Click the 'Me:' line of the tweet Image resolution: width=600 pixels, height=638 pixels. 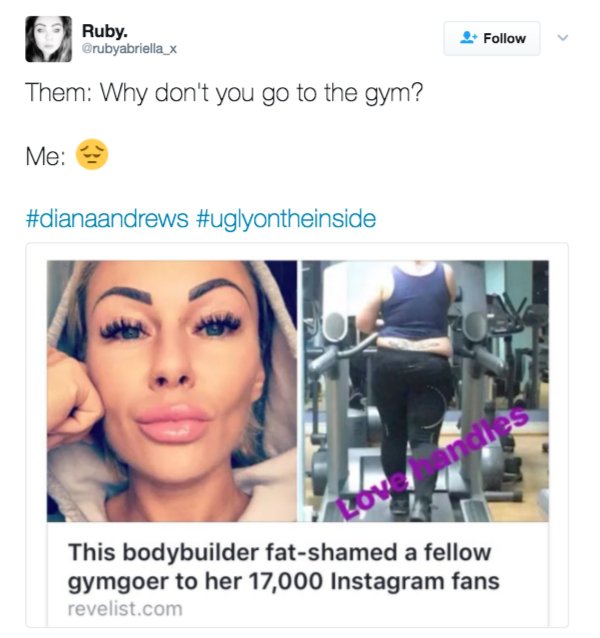click(67, 155)
